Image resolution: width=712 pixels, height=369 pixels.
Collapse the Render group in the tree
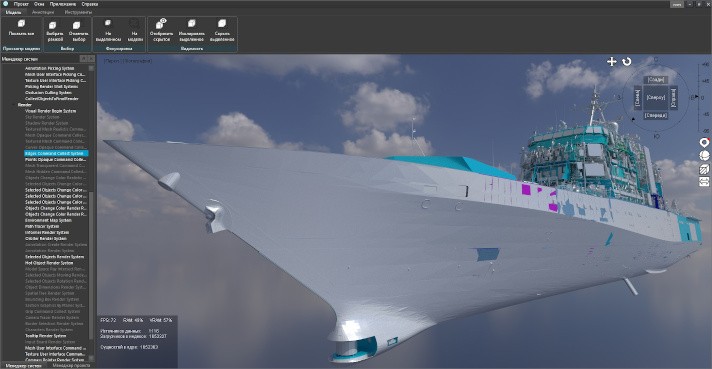(x=14, y=105)
